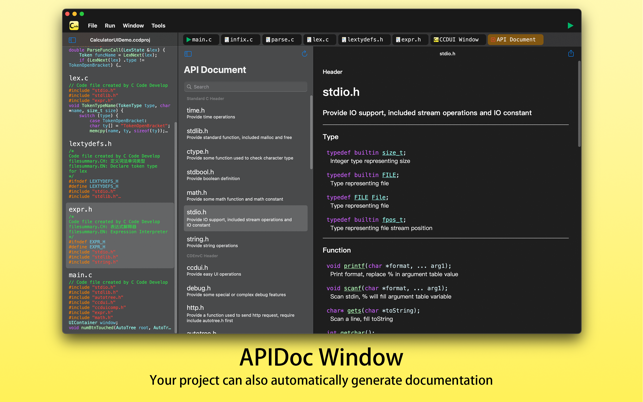The width and height of the screenshot is (643, 402).
Task: Click the scanf function link
Action: pos(352,288)
